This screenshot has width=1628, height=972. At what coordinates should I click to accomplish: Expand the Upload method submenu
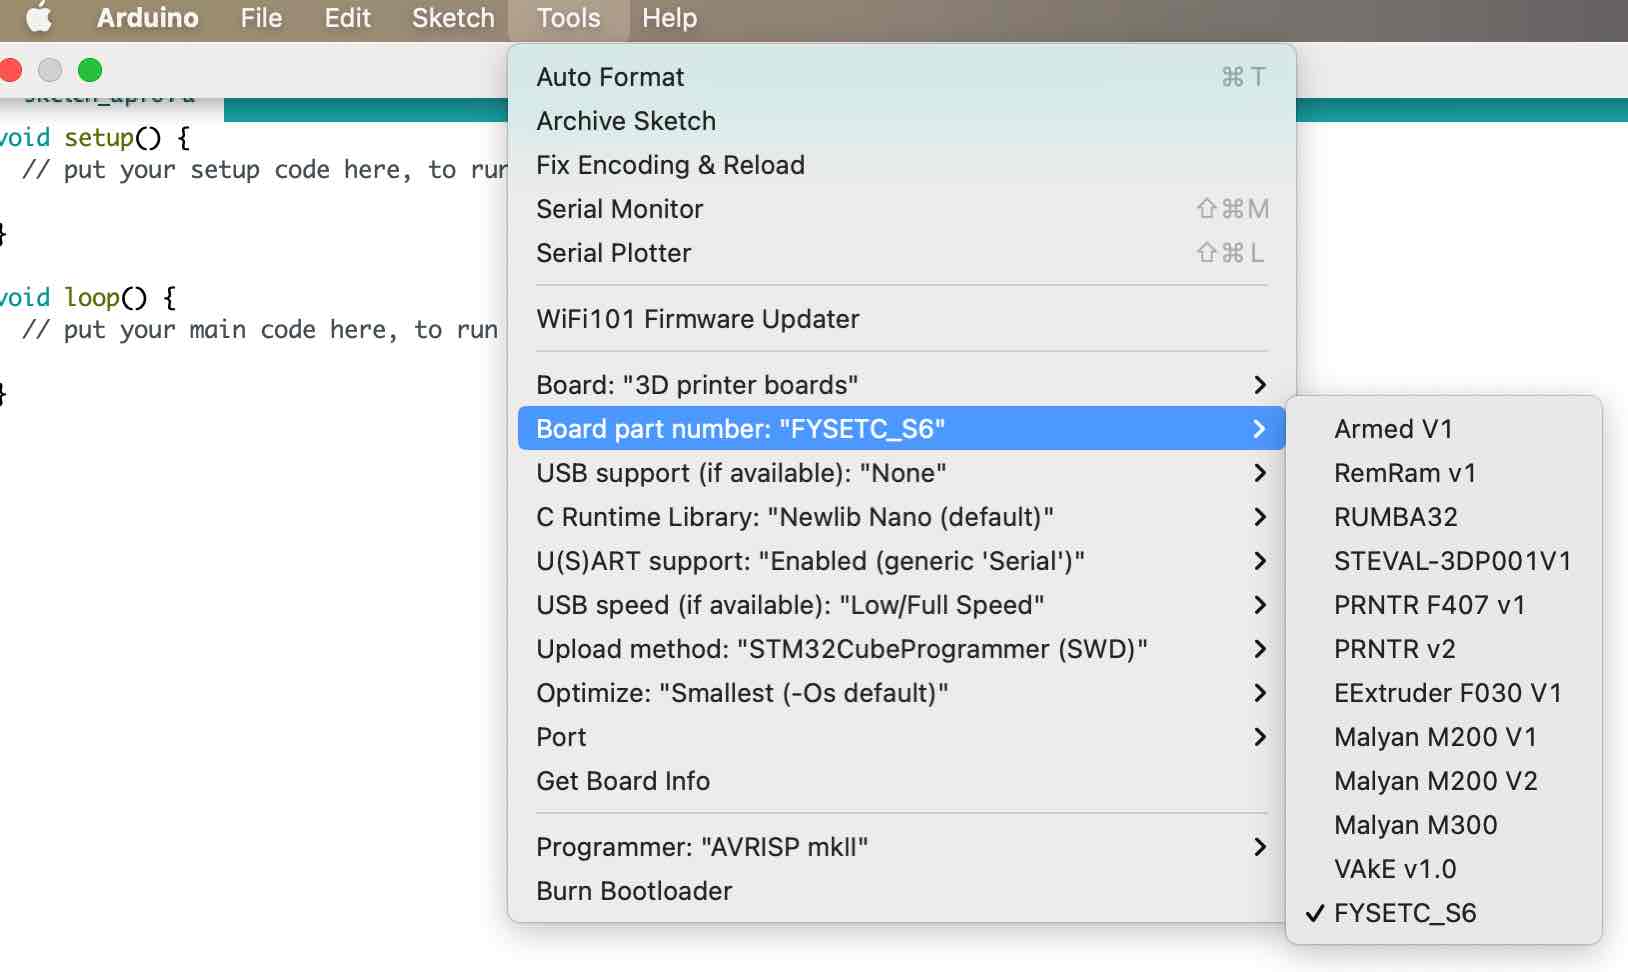(902, 649)
